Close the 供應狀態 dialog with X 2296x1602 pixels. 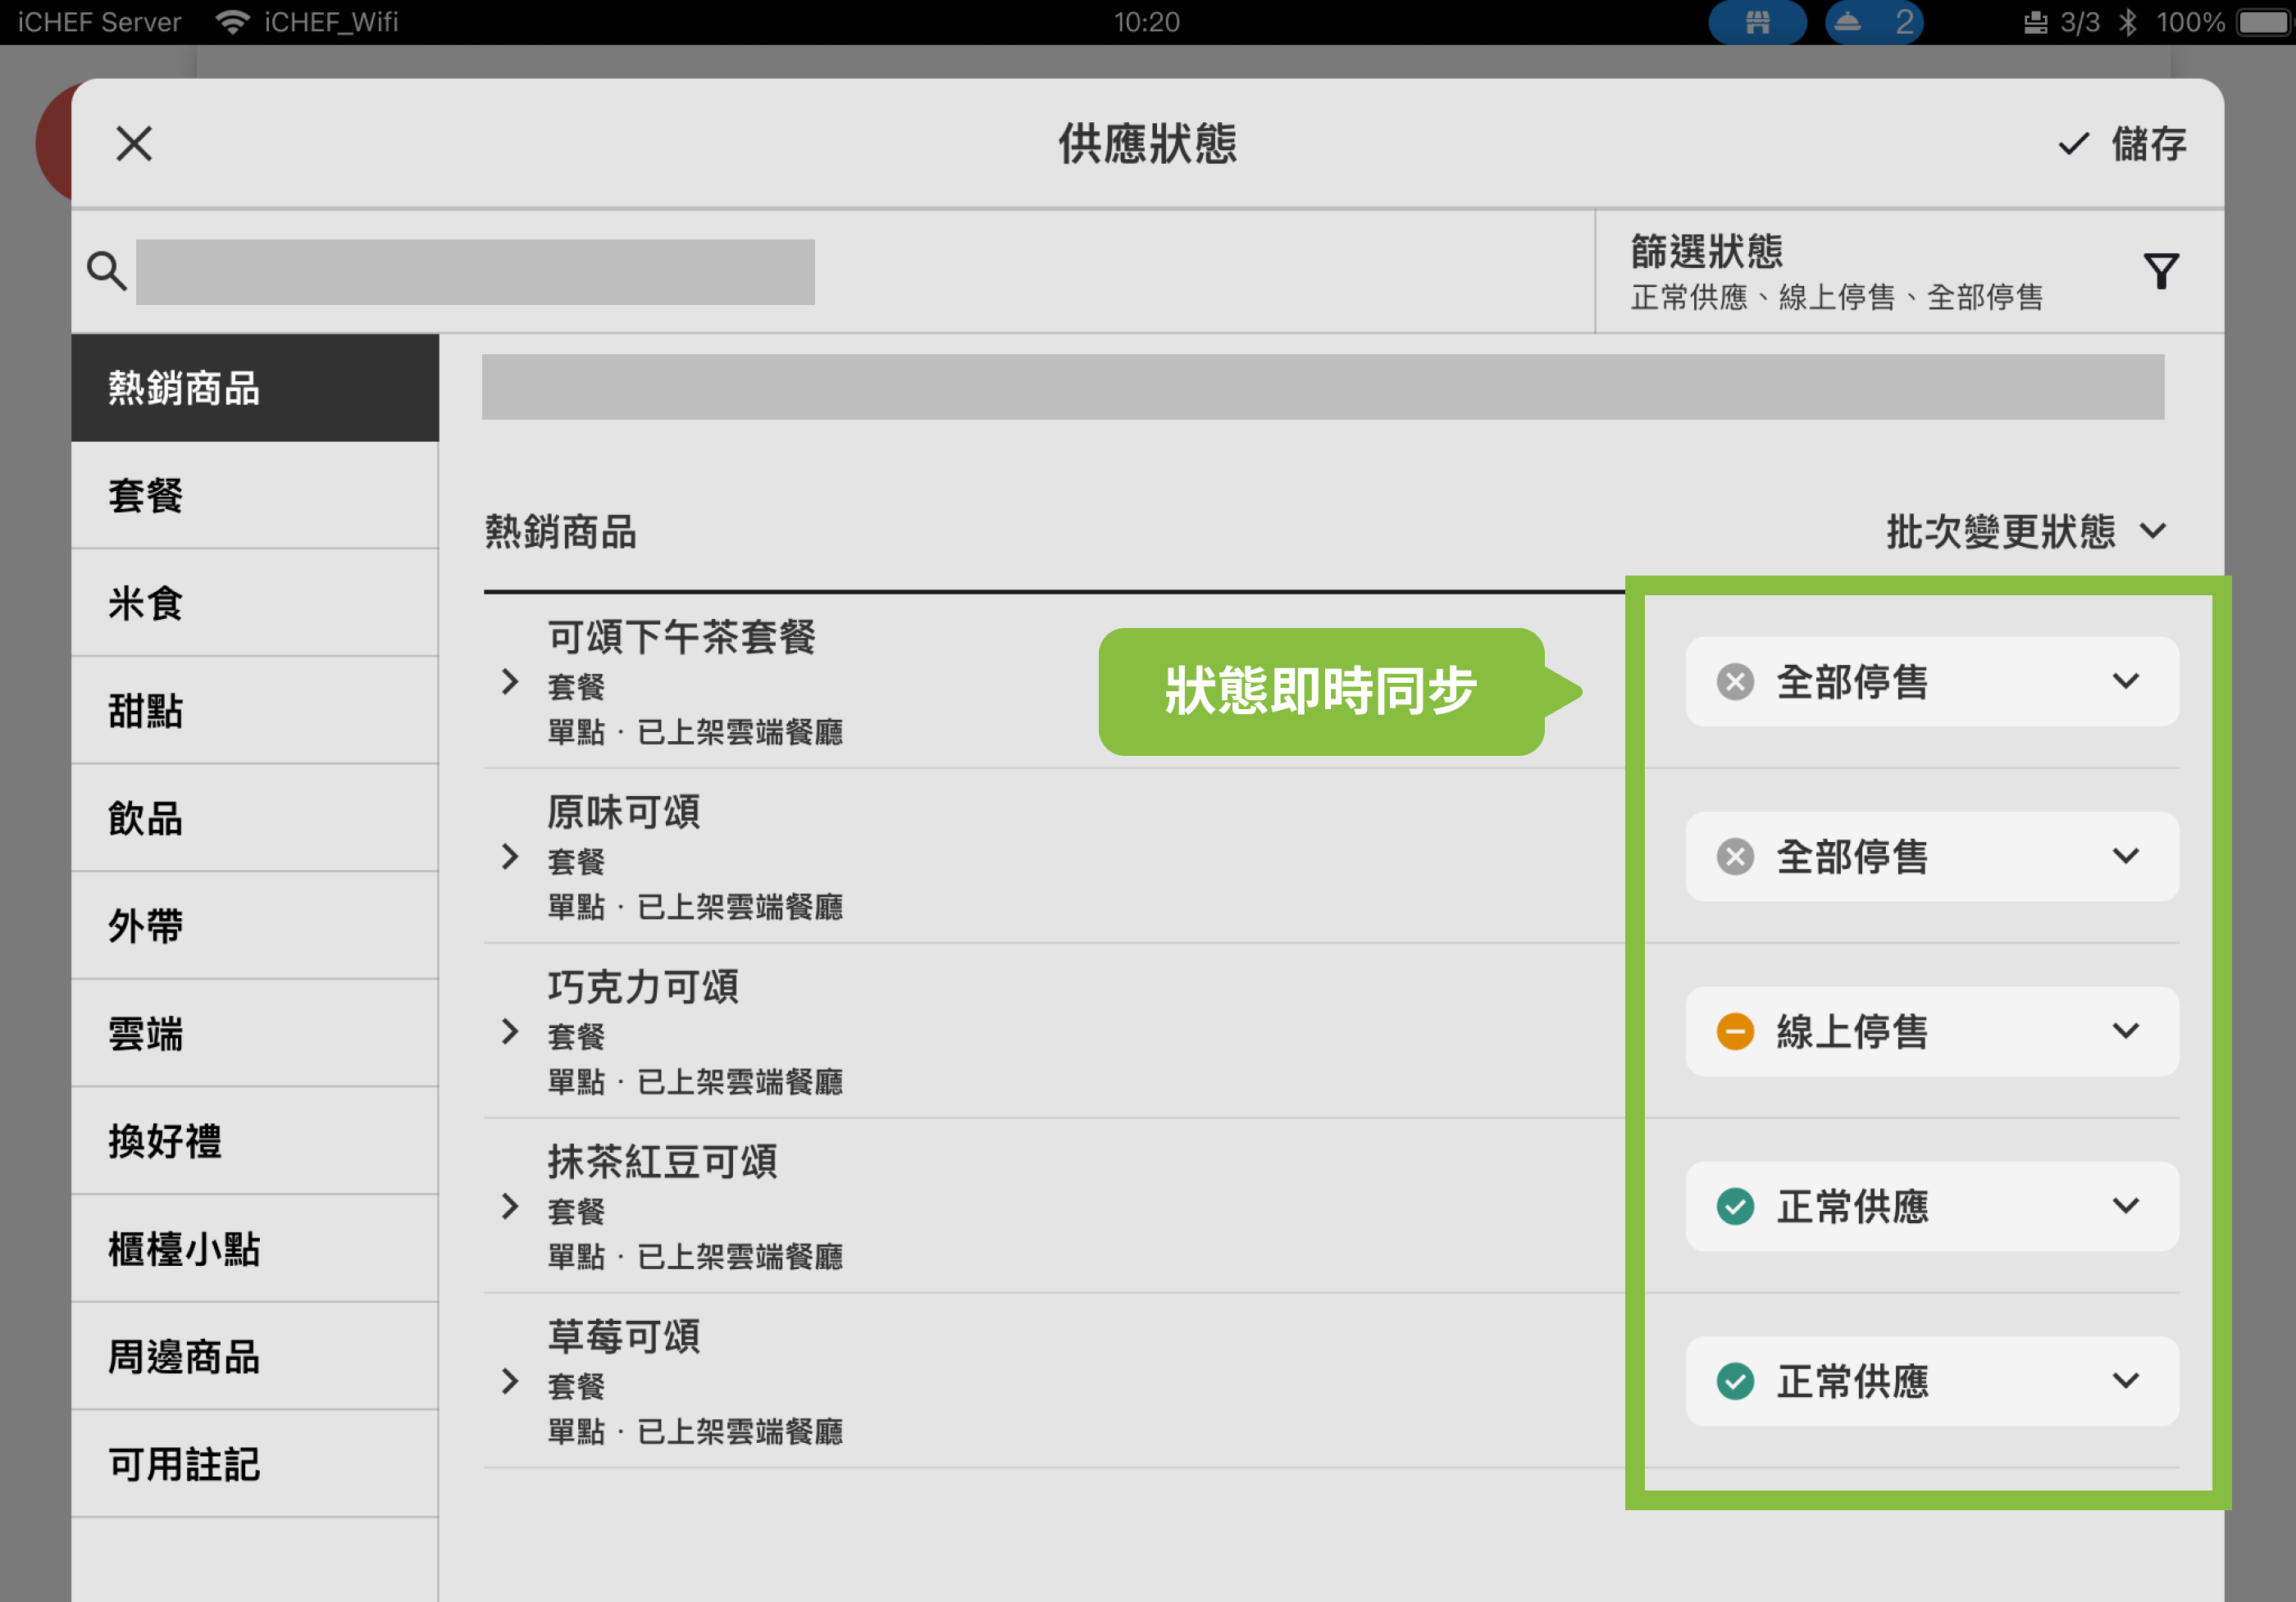(x=134, y=144)
